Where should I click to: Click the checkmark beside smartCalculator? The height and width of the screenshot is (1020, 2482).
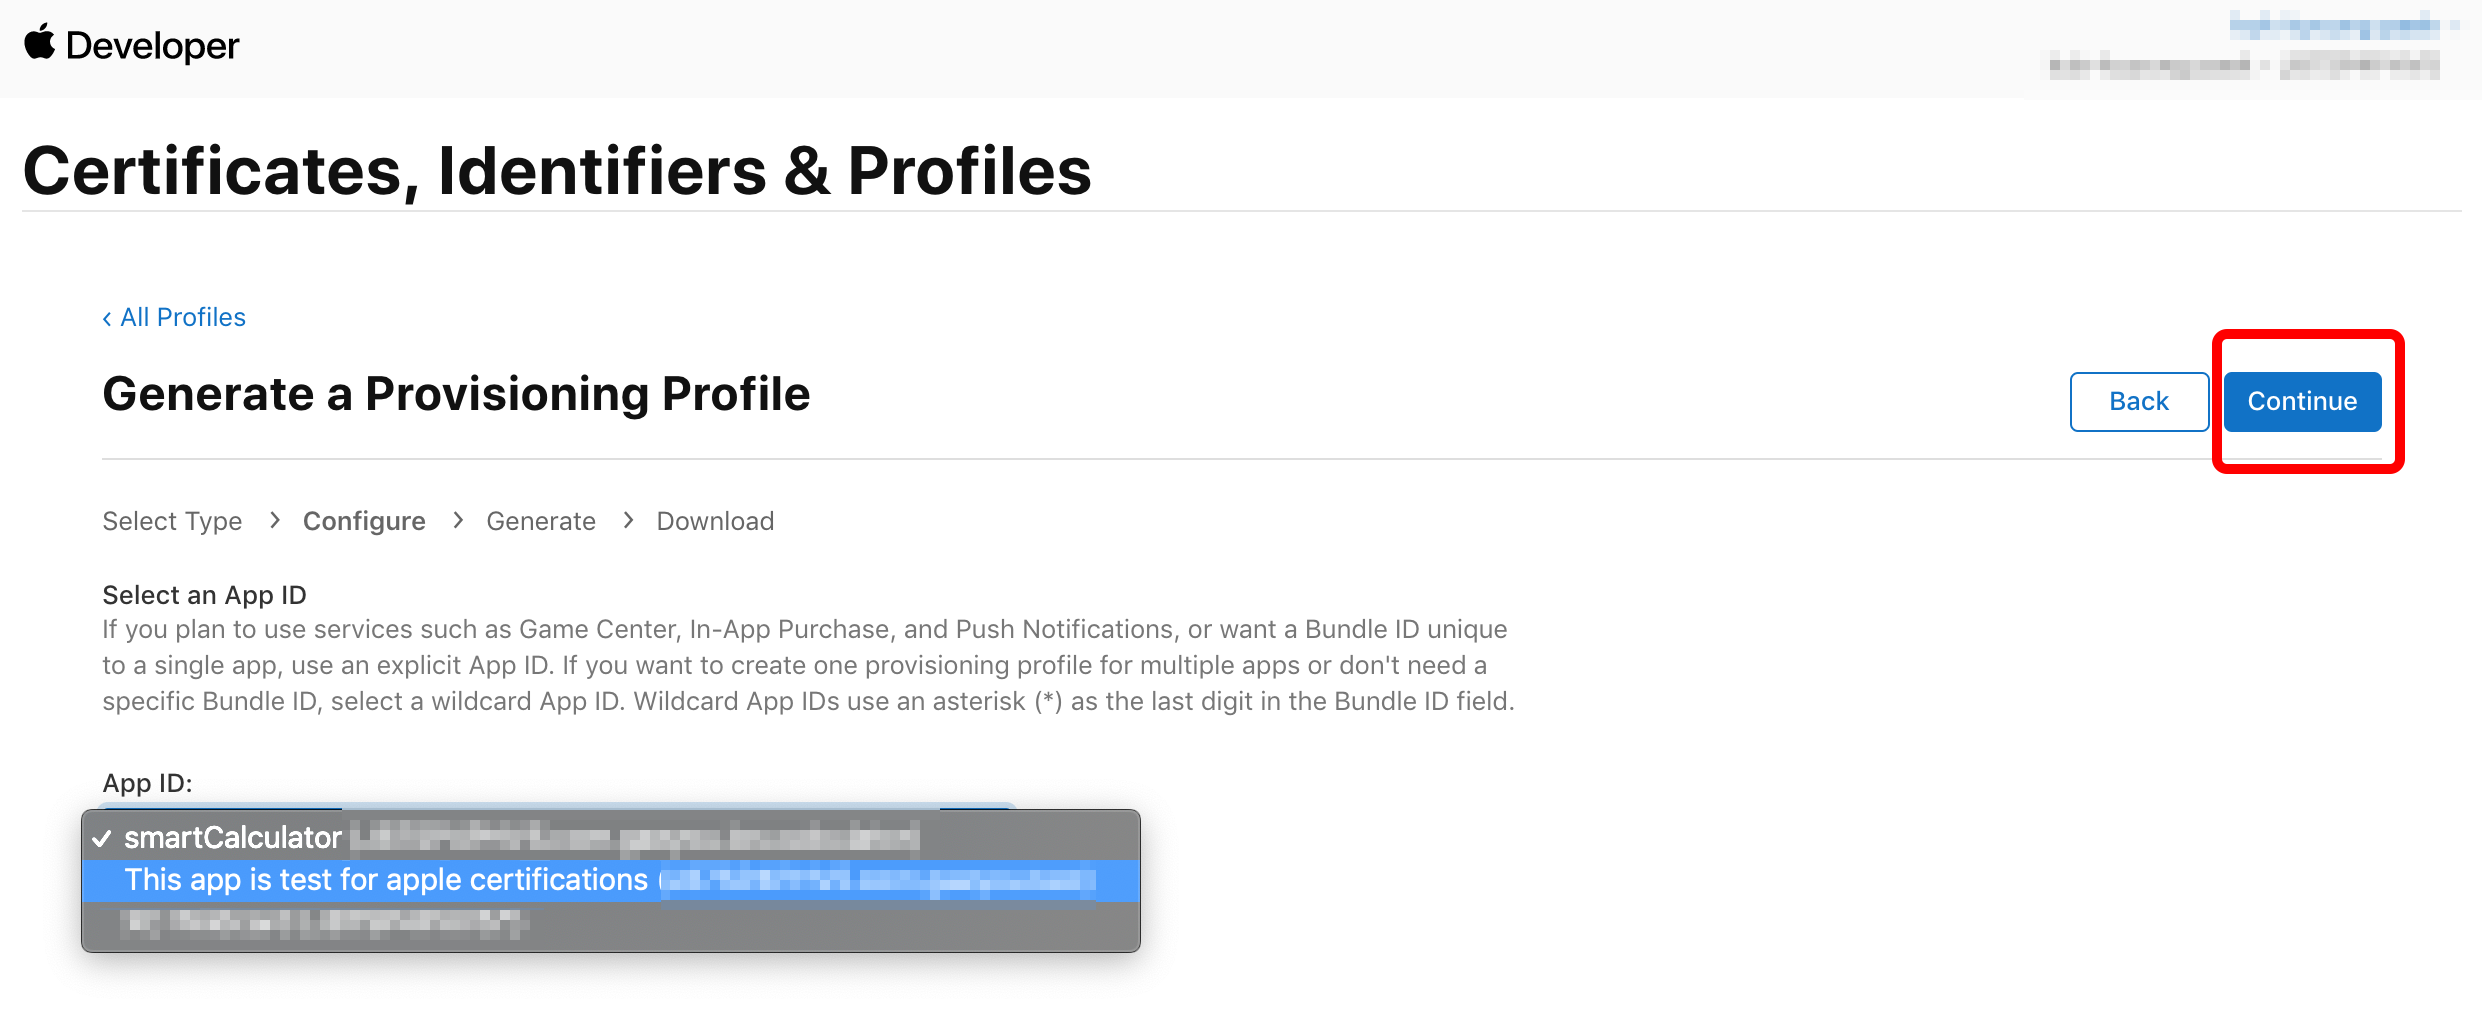pos(101,839)
